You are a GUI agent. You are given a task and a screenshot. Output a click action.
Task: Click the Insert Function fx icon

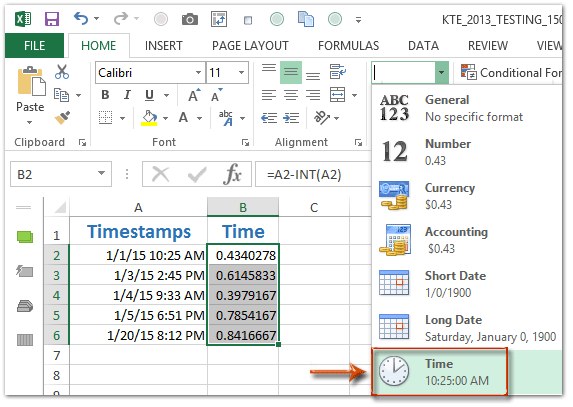232,174
